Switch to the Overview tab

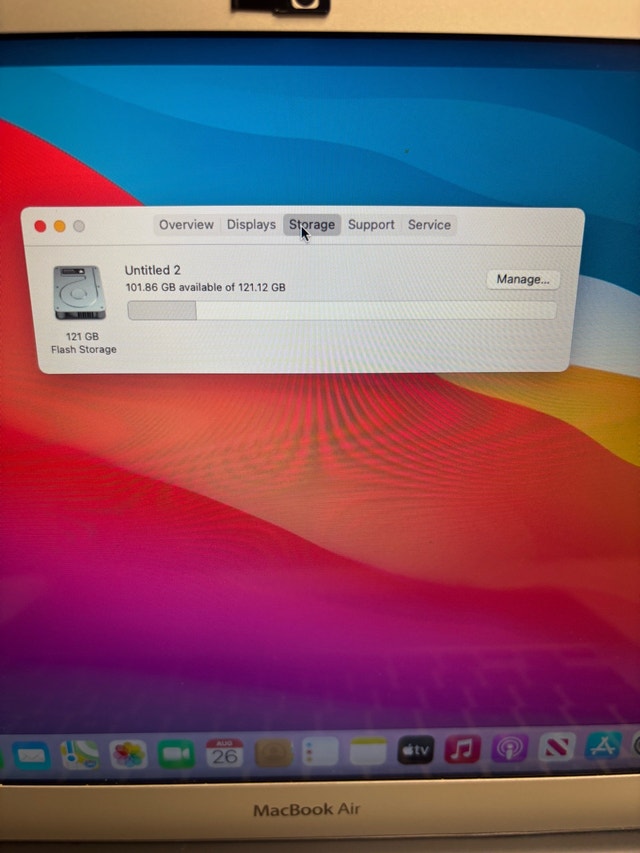pos(186,225)
